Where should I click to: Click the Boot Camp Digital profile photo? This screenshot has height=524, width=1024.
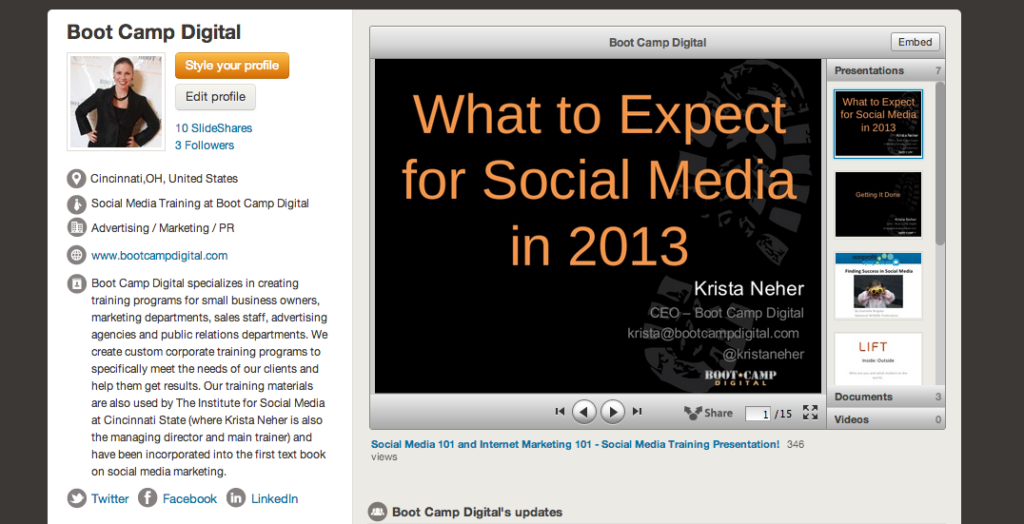pyautogui.click(x=115, y=101)
